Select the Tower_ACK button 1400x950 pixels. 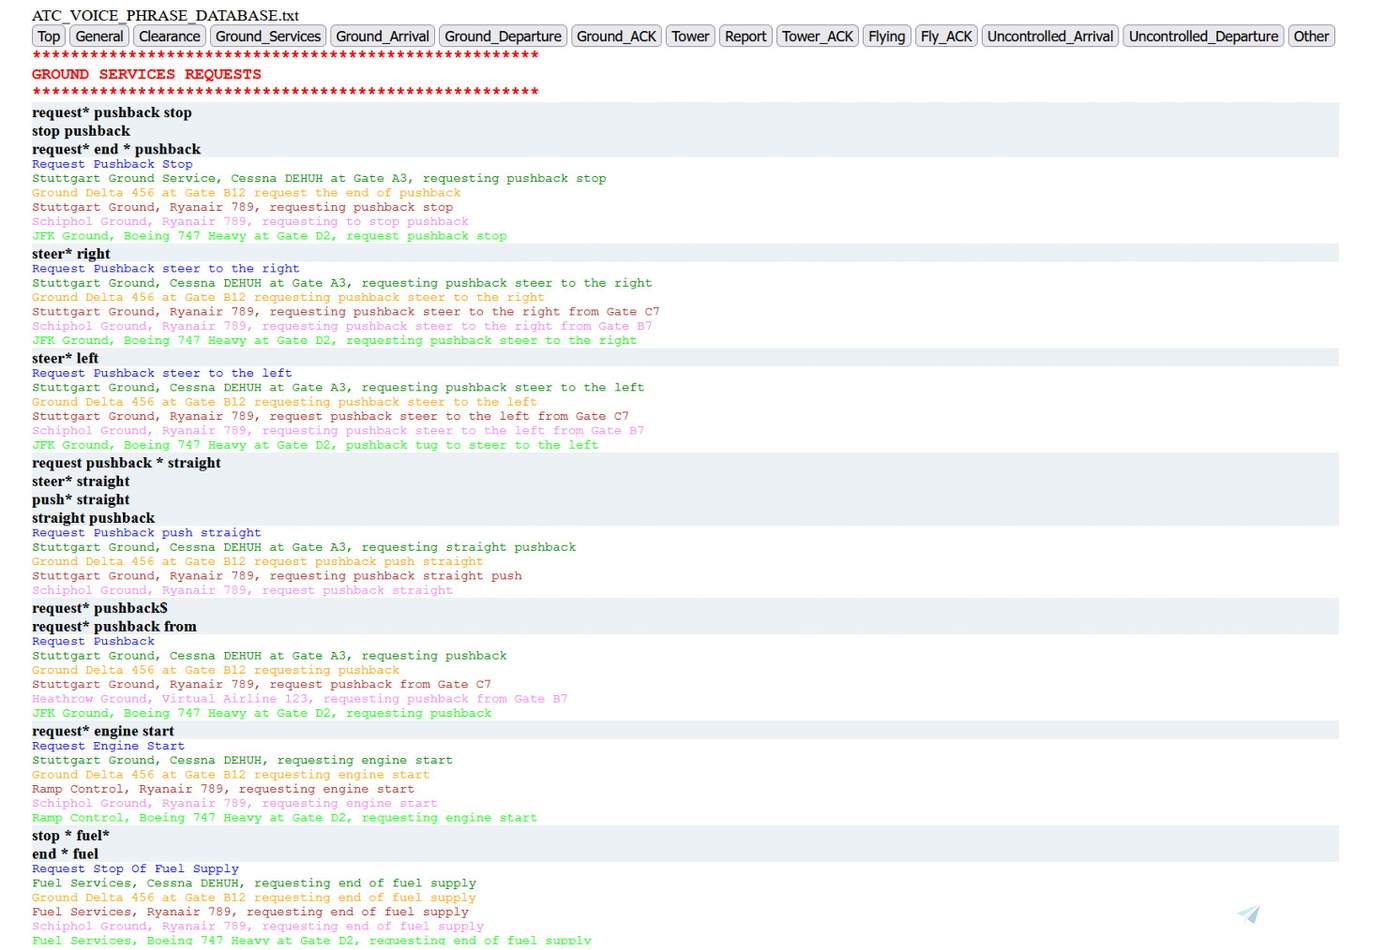pyautogui.click(x=817, y=37)
